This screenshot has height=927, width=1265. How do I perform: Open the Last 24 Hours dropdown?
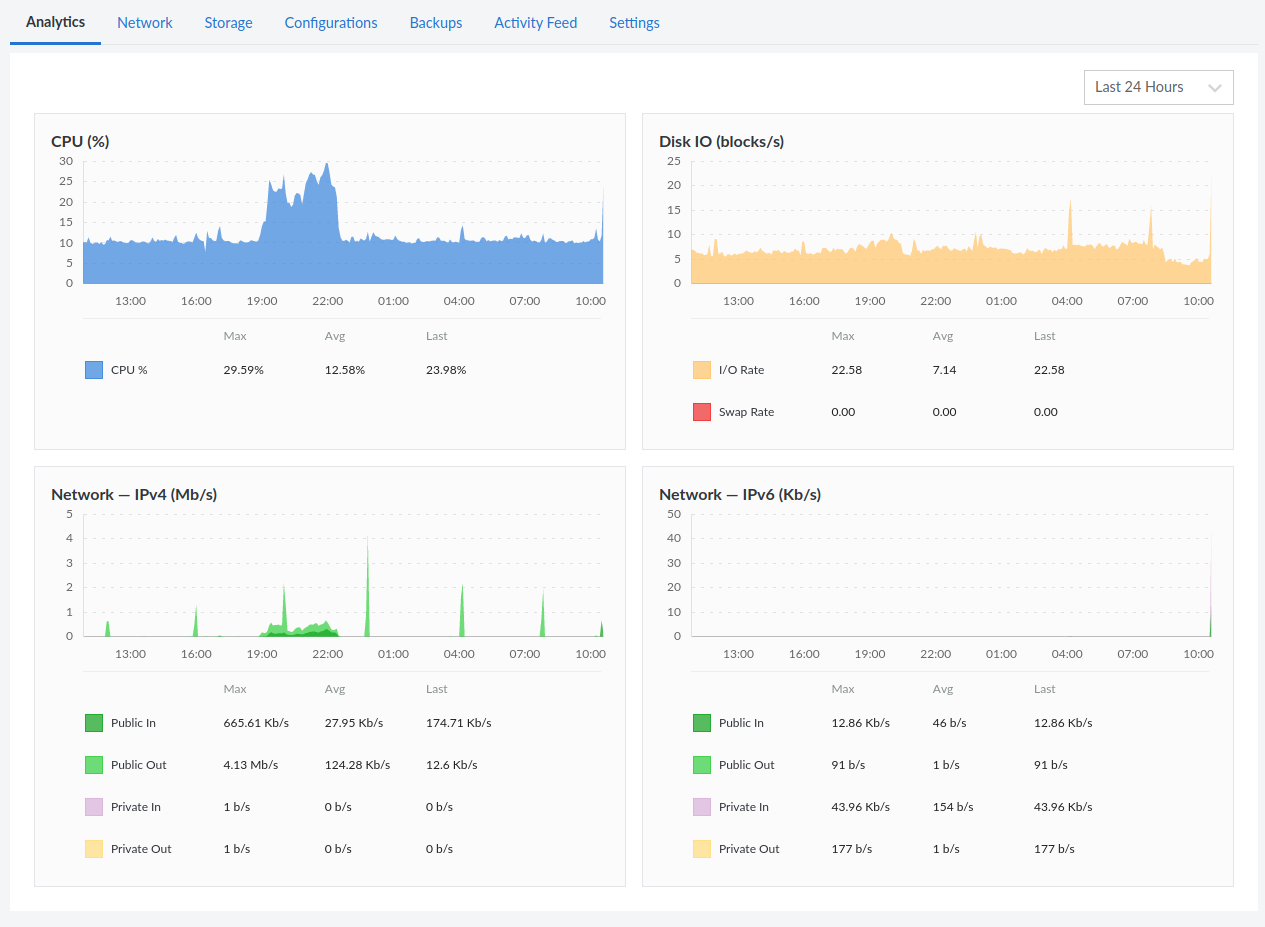point(1158,87)
